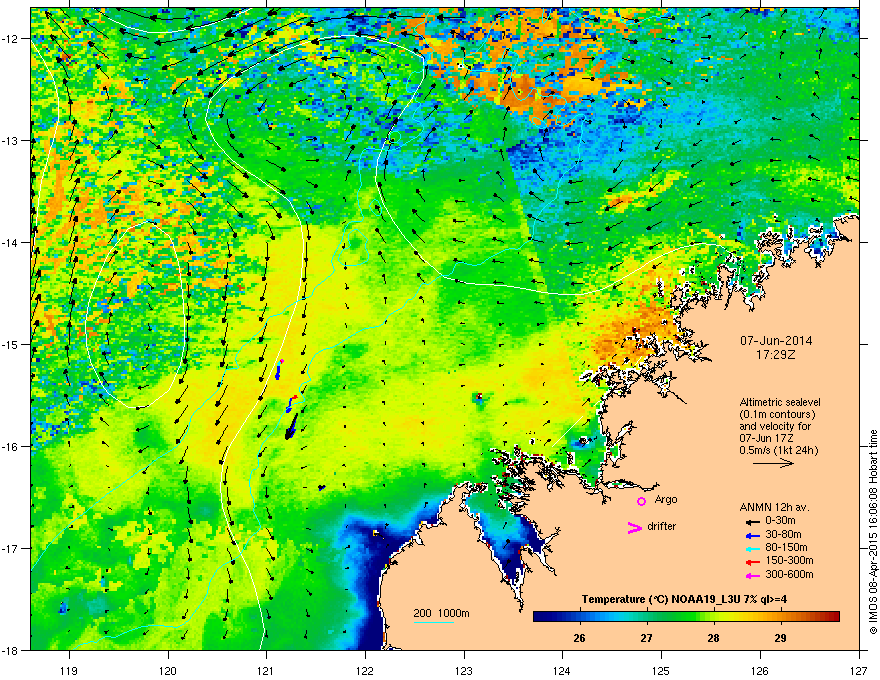Click the large dark mooring arrow near 16S
The image size is (880, 680).
coord(290,428)
